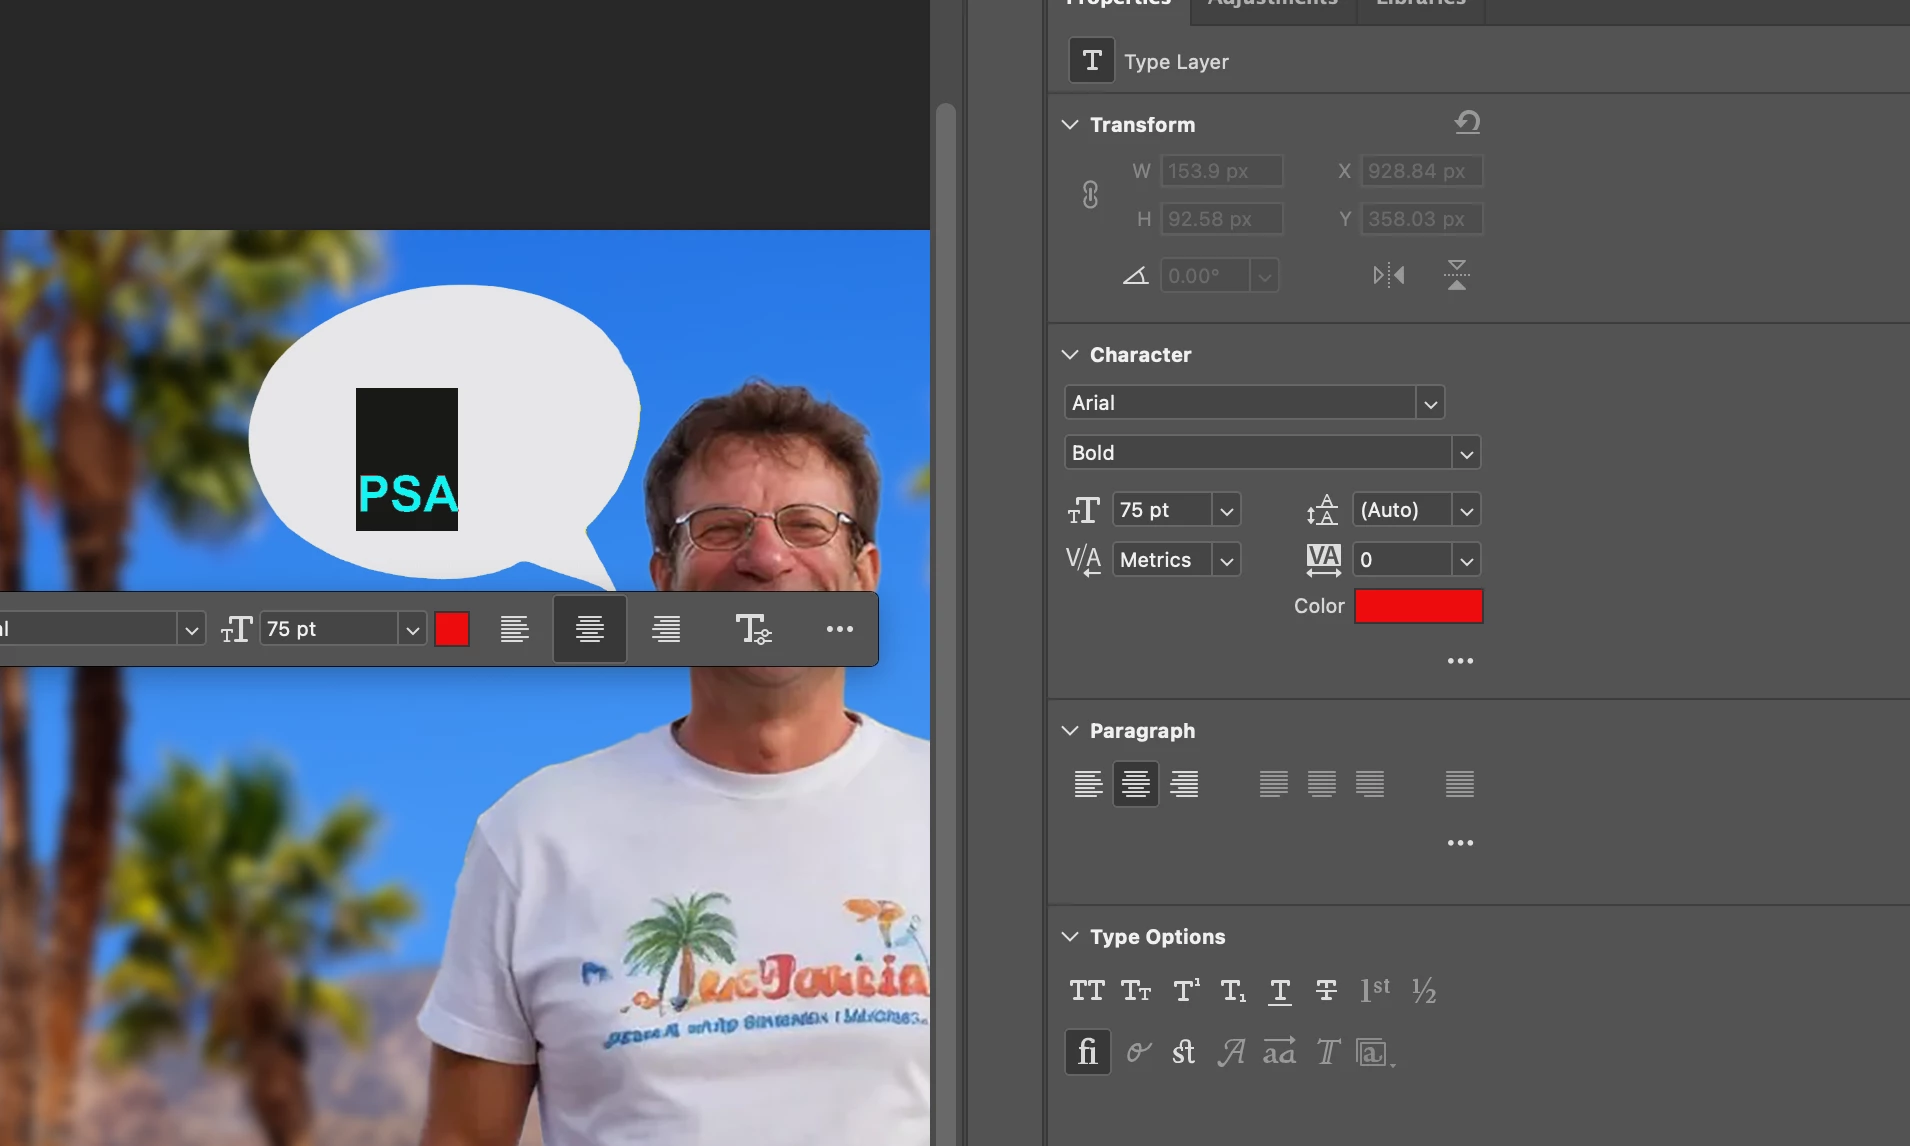The height and width of the screenshot is (1146, 1910).
Task: Reset the Transform values
Action: coord(1467,123)
